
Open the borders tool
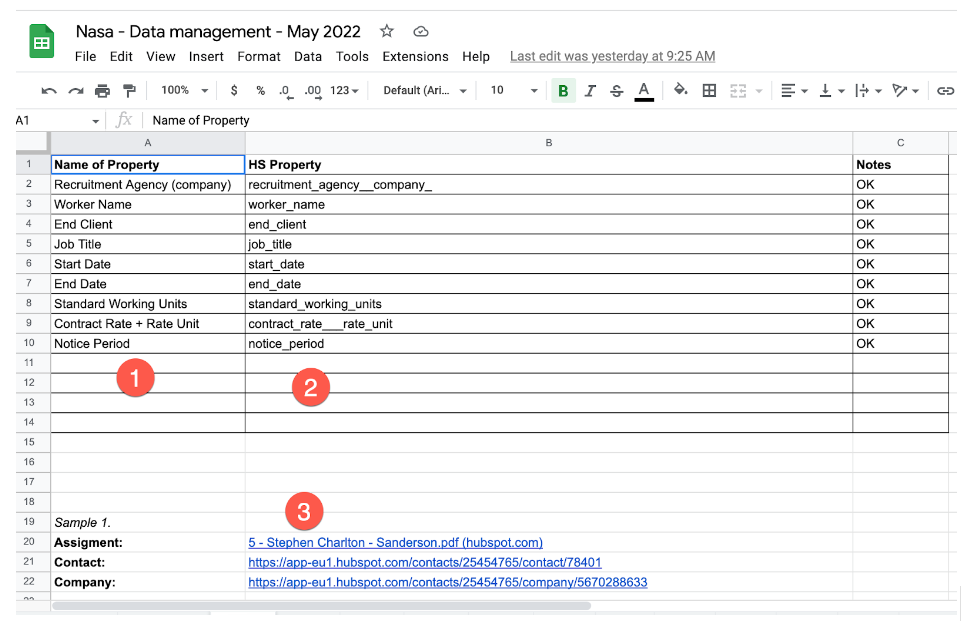click(x=709, y=91)
